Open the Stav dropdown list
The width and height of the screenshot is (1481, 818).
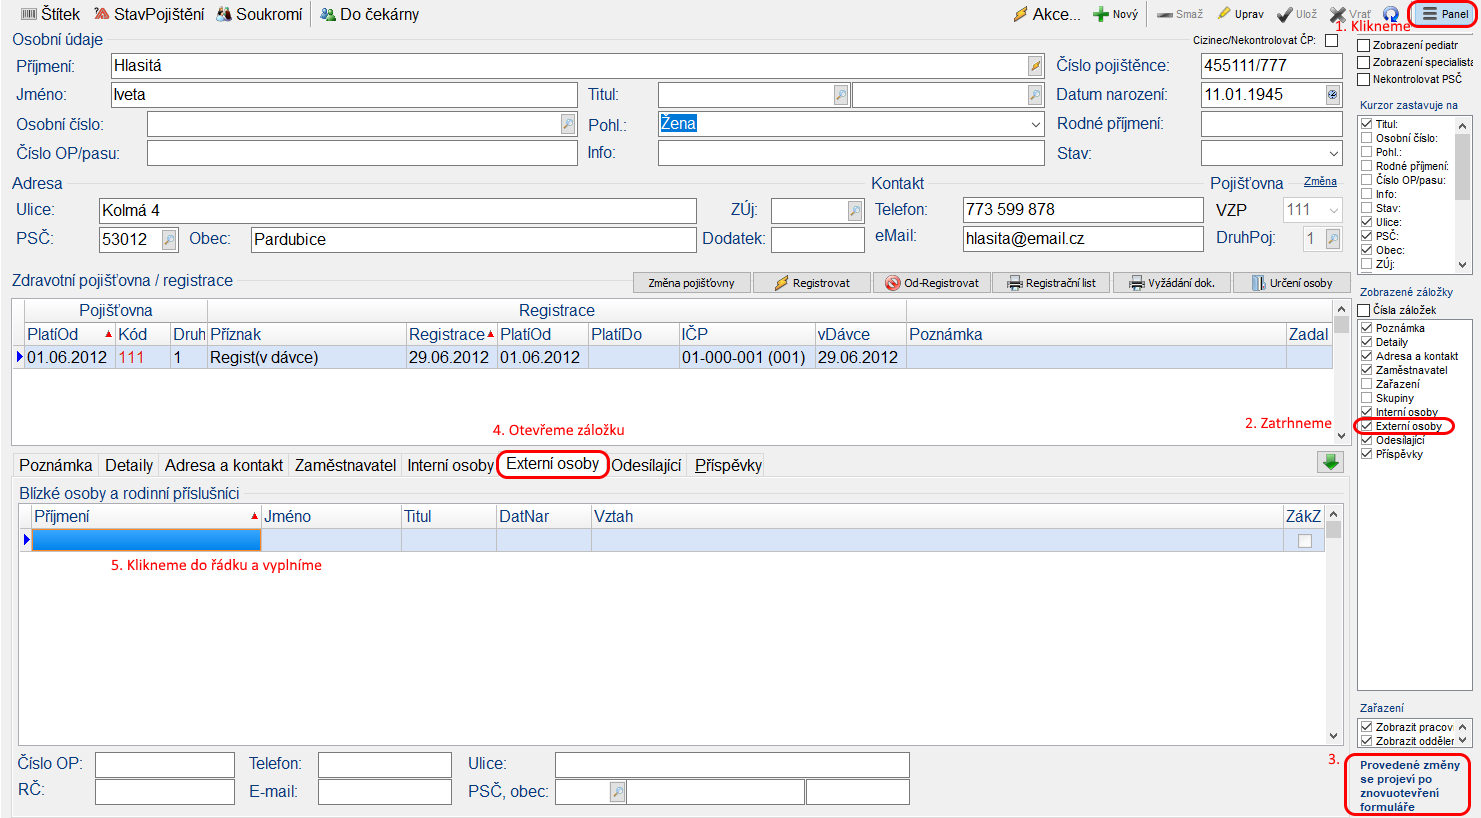click(1333, 154)
